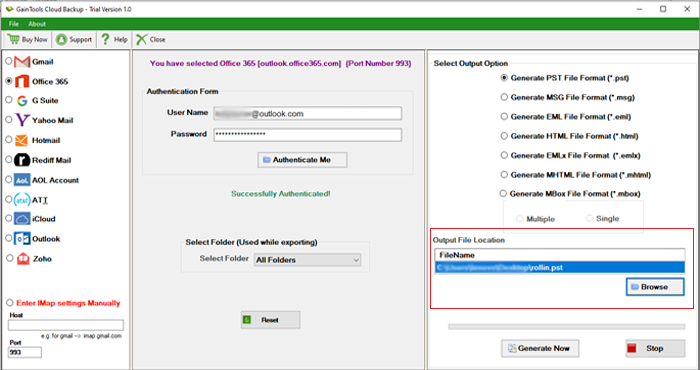Viewport: 700px width, 370px height.
Task: Click the GainTools app icon in title bar
Action: click(9, 9)
